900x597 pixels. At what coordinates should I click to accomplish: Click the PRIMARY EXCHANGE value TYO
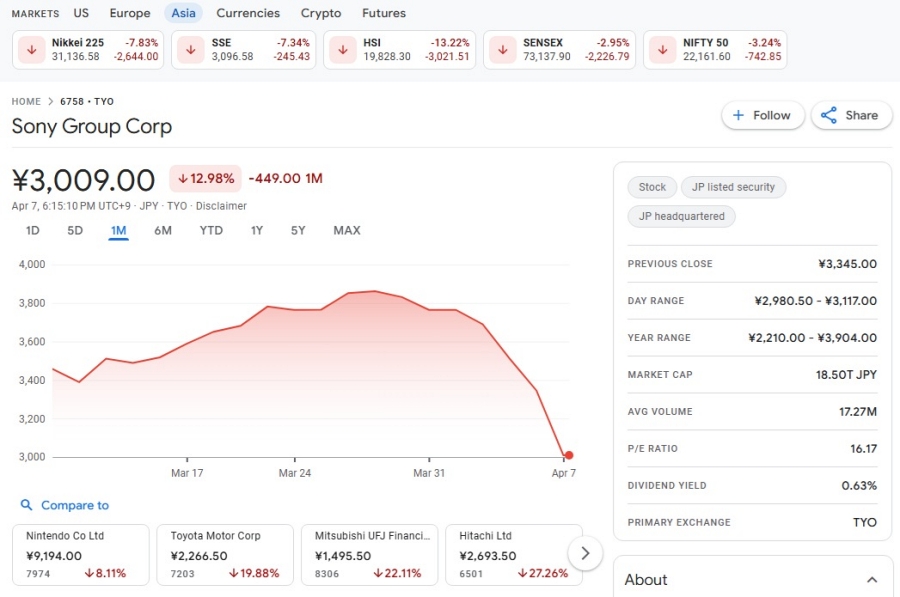point(864,522)
